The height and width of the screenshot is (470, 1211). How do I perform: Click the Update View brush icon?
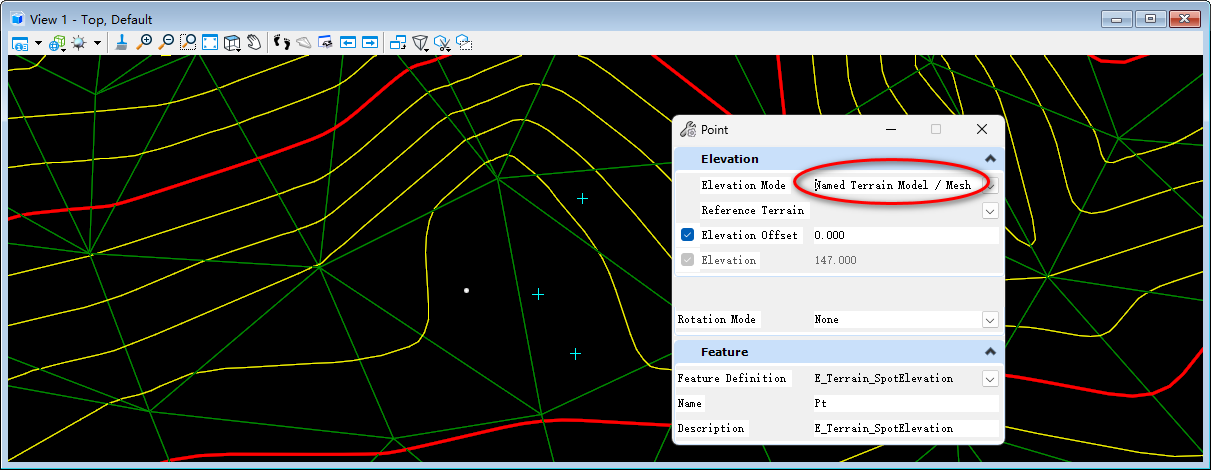pos(121,43)
